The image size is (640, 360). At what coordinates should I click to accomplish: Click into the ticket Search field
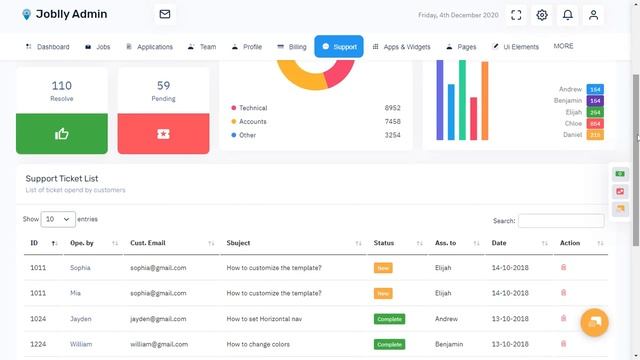pyautogui.click(x=561, y=221)
